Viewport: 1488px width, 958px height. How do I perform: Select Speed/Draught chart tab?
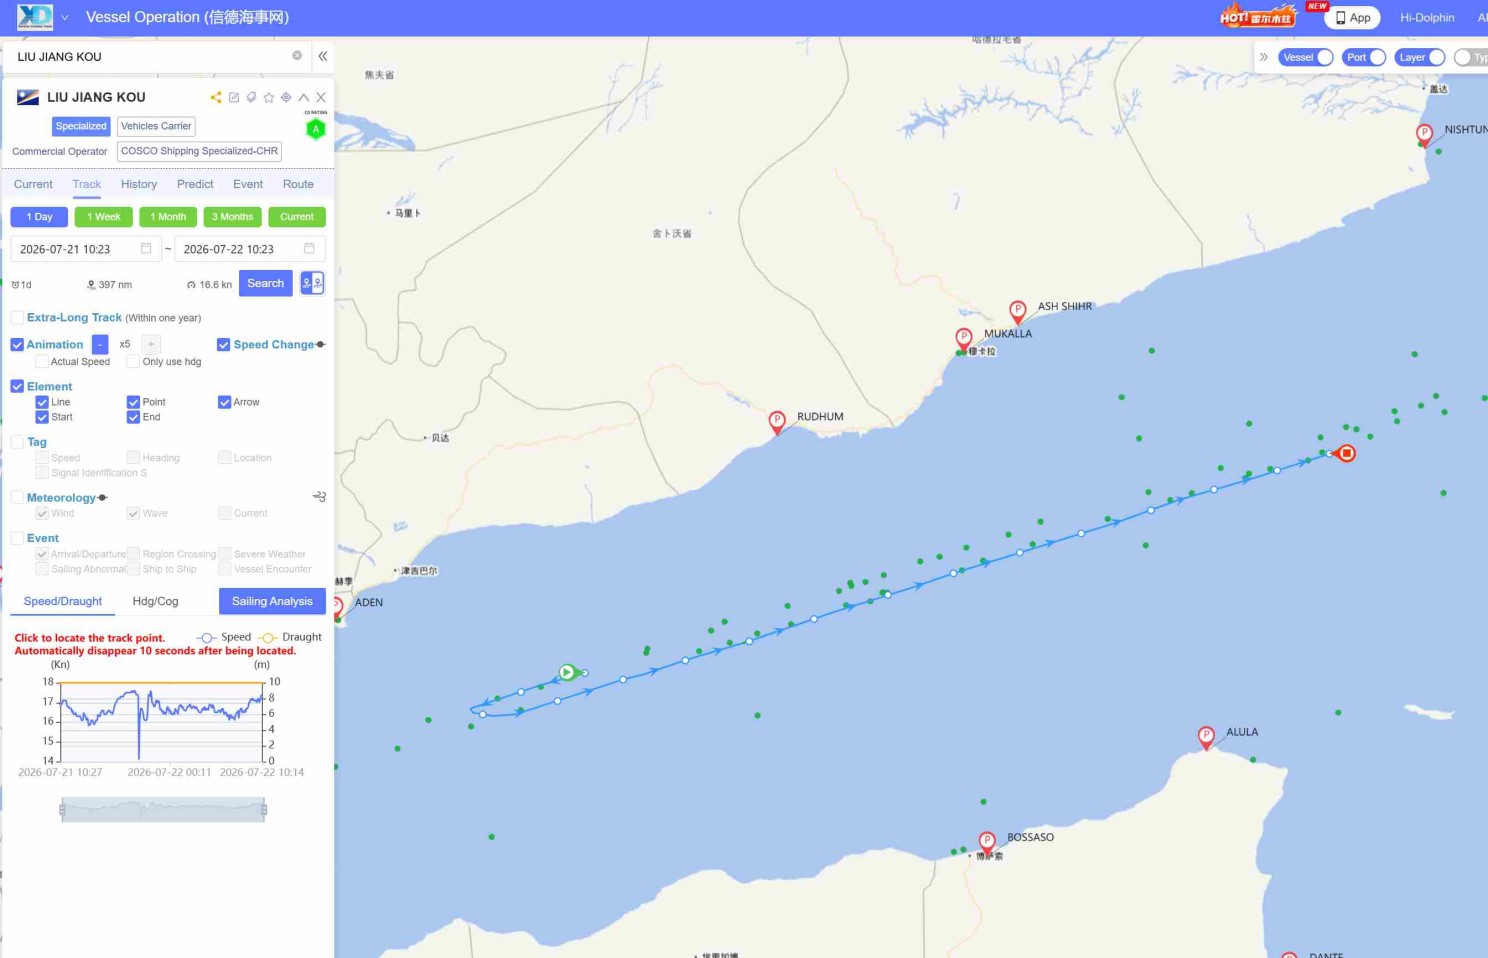click(x=63, y=601)
